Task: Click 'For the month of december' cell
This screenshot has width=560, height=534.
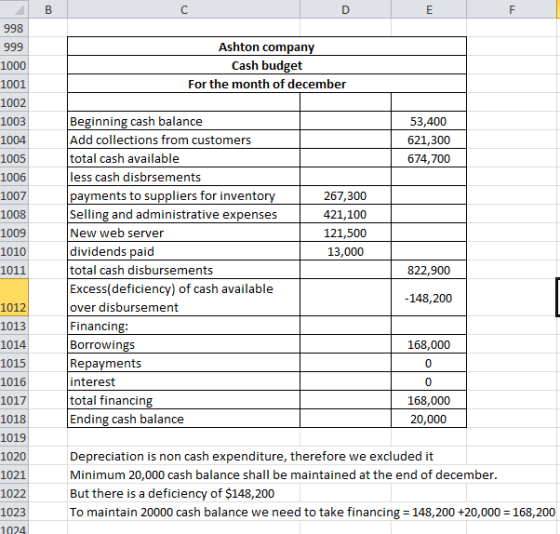Action: tap(267, 84)
